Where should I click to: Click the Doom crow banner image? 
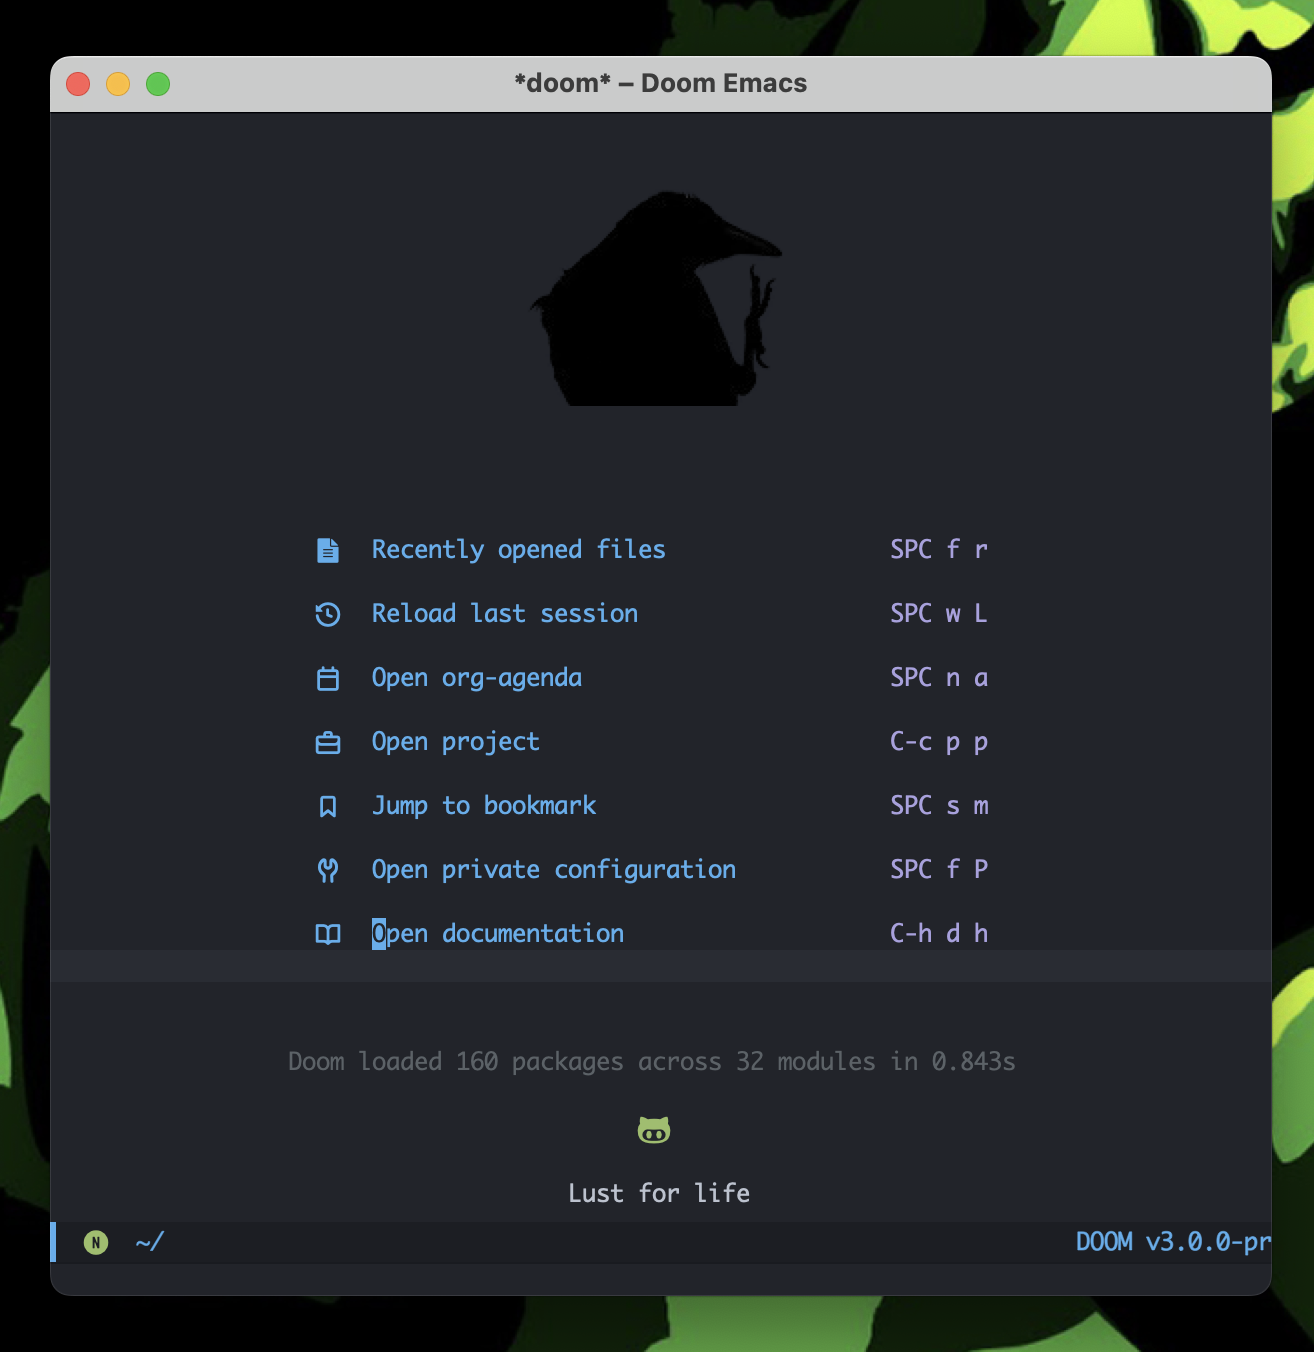[x=657, y=298]
